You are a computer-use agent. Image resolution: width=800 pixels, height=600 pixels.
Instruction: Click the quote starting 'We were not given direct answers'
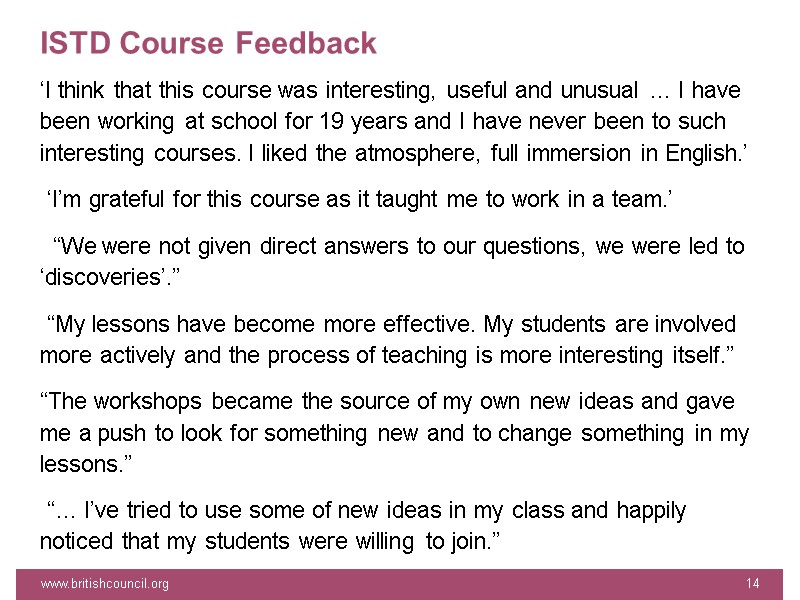[x=392, y=260]
